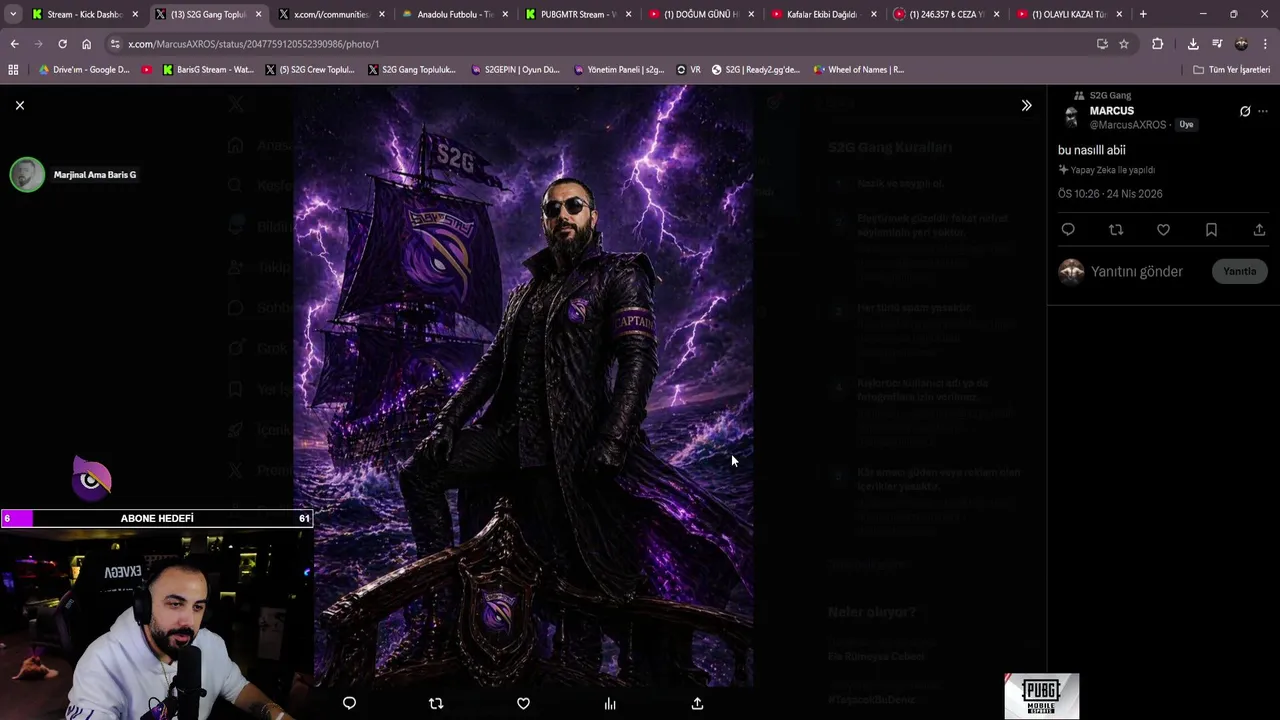The height and width of the screenshot is (720, 1280).
Task: Click the Yanıtını gönder reply field
Action: 1137,271
